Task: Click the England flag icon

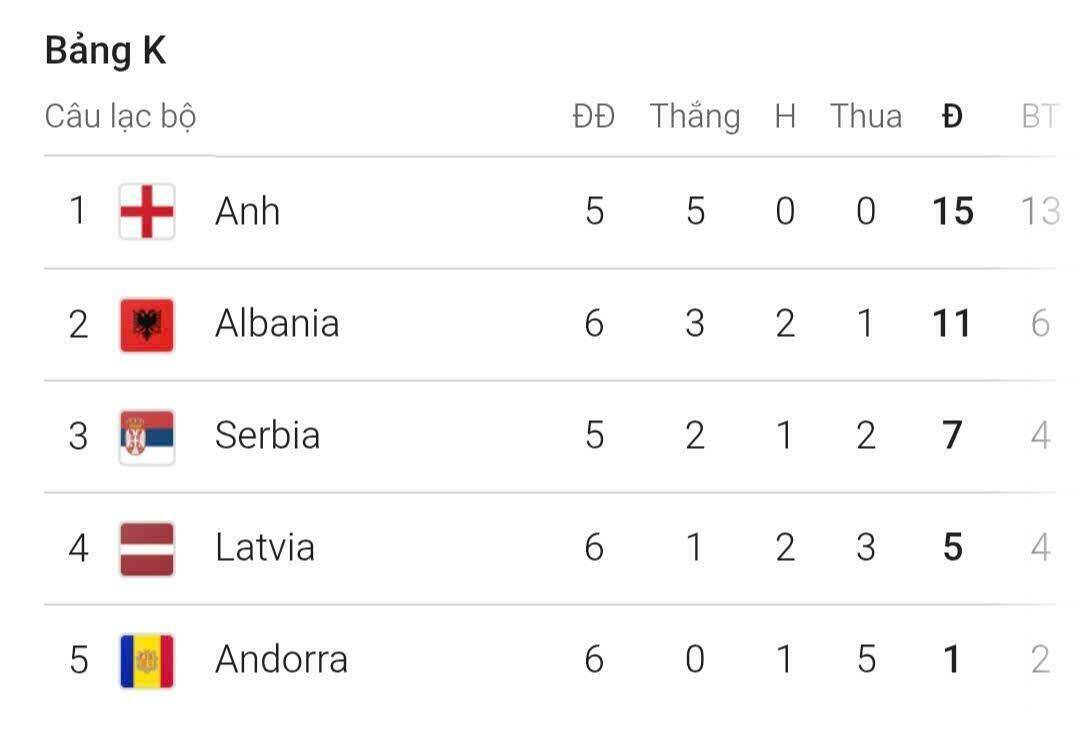Action: click(x=147, y=211)
